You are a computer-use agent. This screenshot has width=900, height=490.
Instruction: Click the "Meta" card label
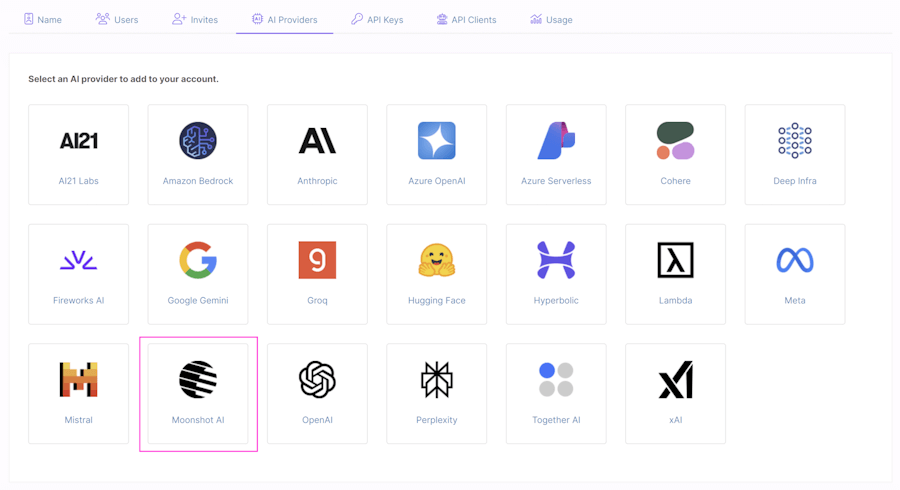click(x=795, y=300)
